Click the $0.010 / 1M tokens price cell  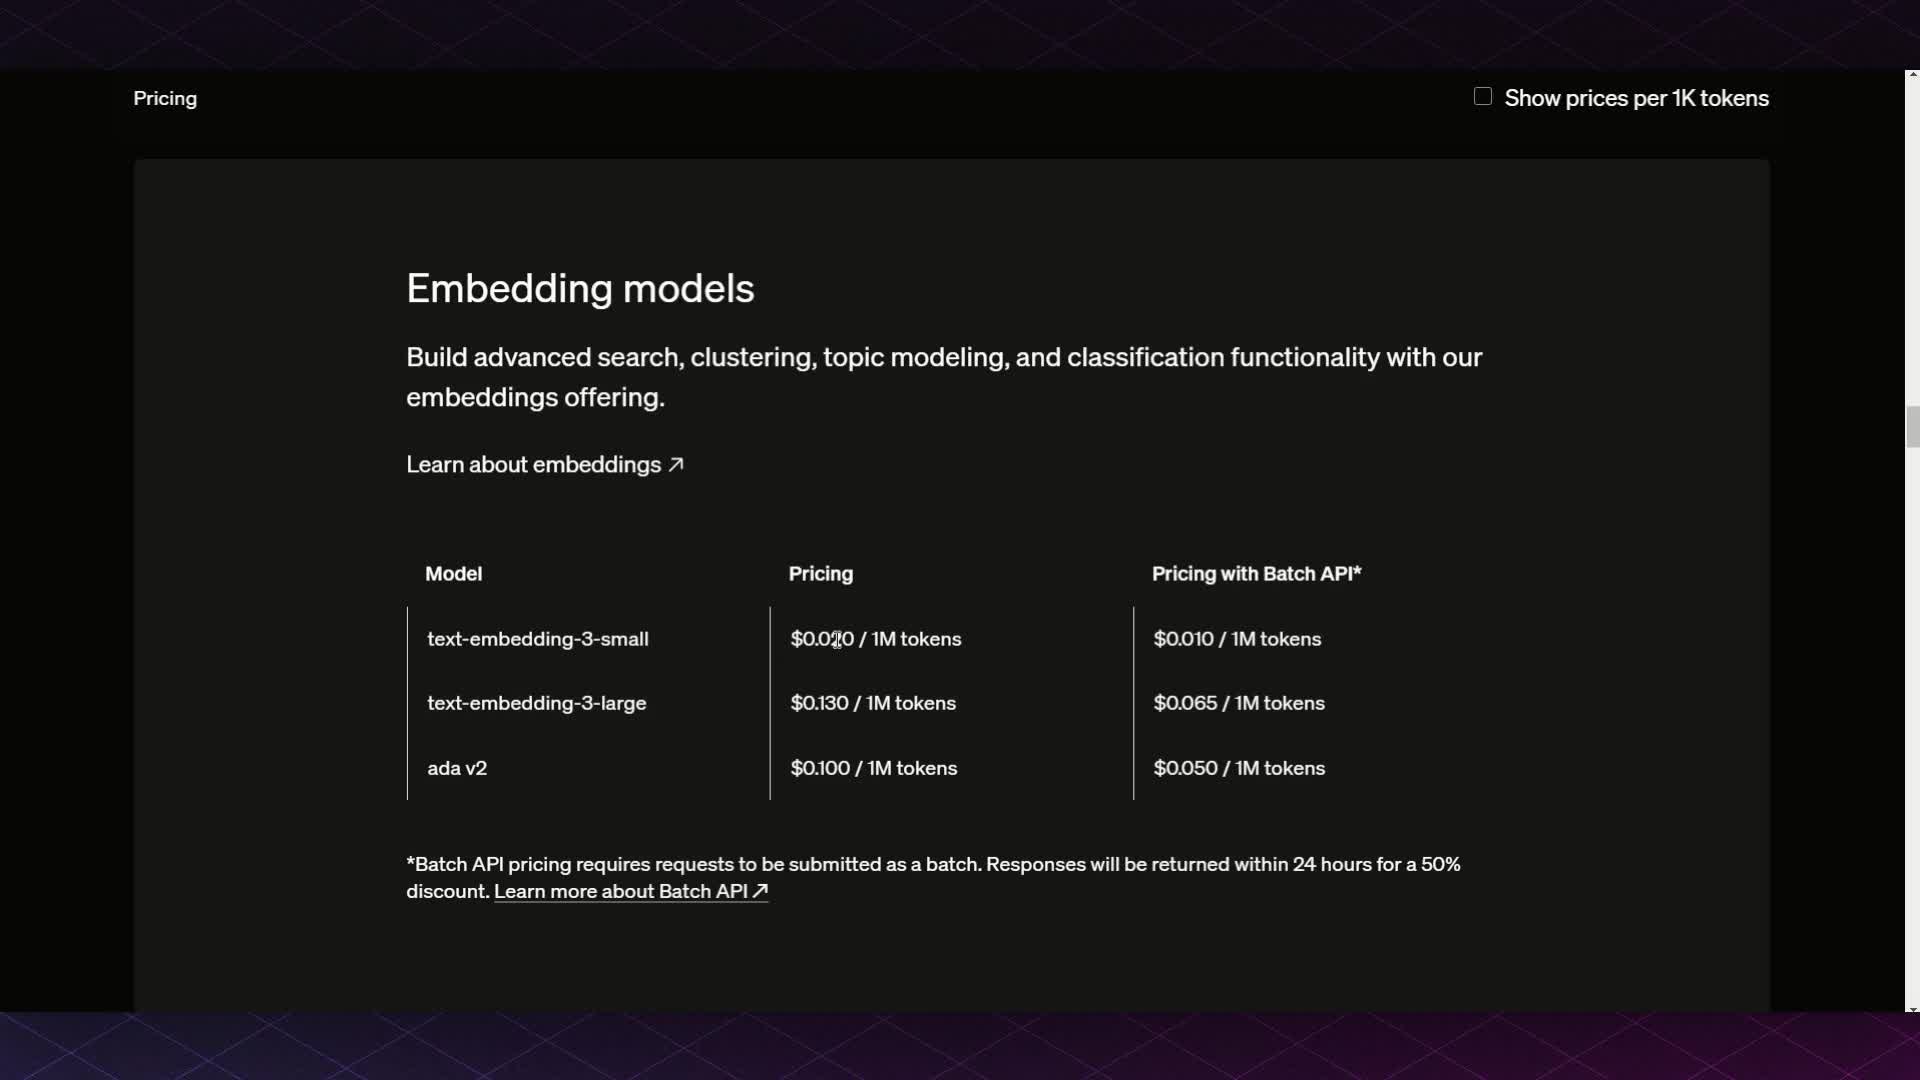tap(1236, 639)
